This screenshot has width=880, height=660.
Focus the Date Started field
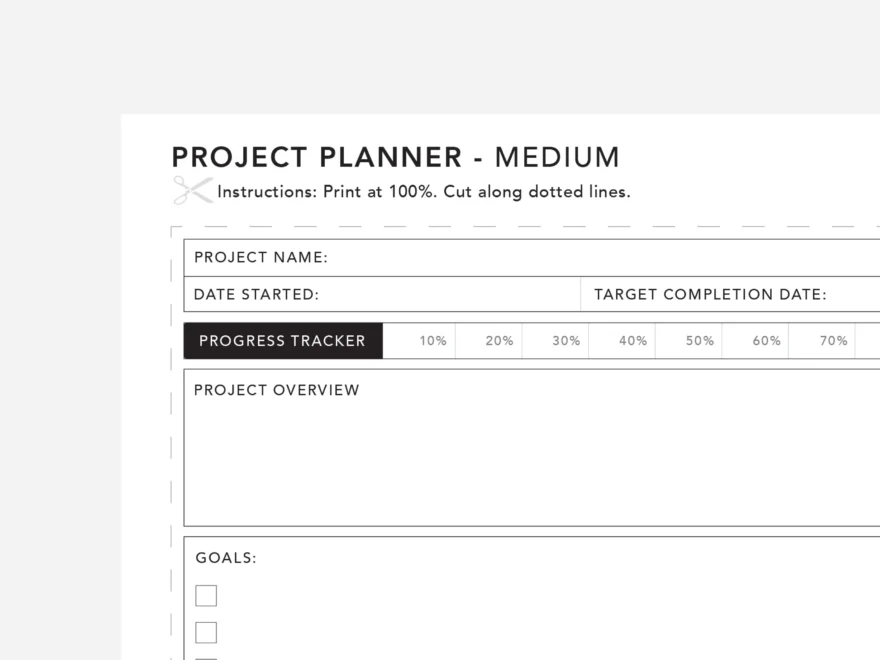[450, 295]
